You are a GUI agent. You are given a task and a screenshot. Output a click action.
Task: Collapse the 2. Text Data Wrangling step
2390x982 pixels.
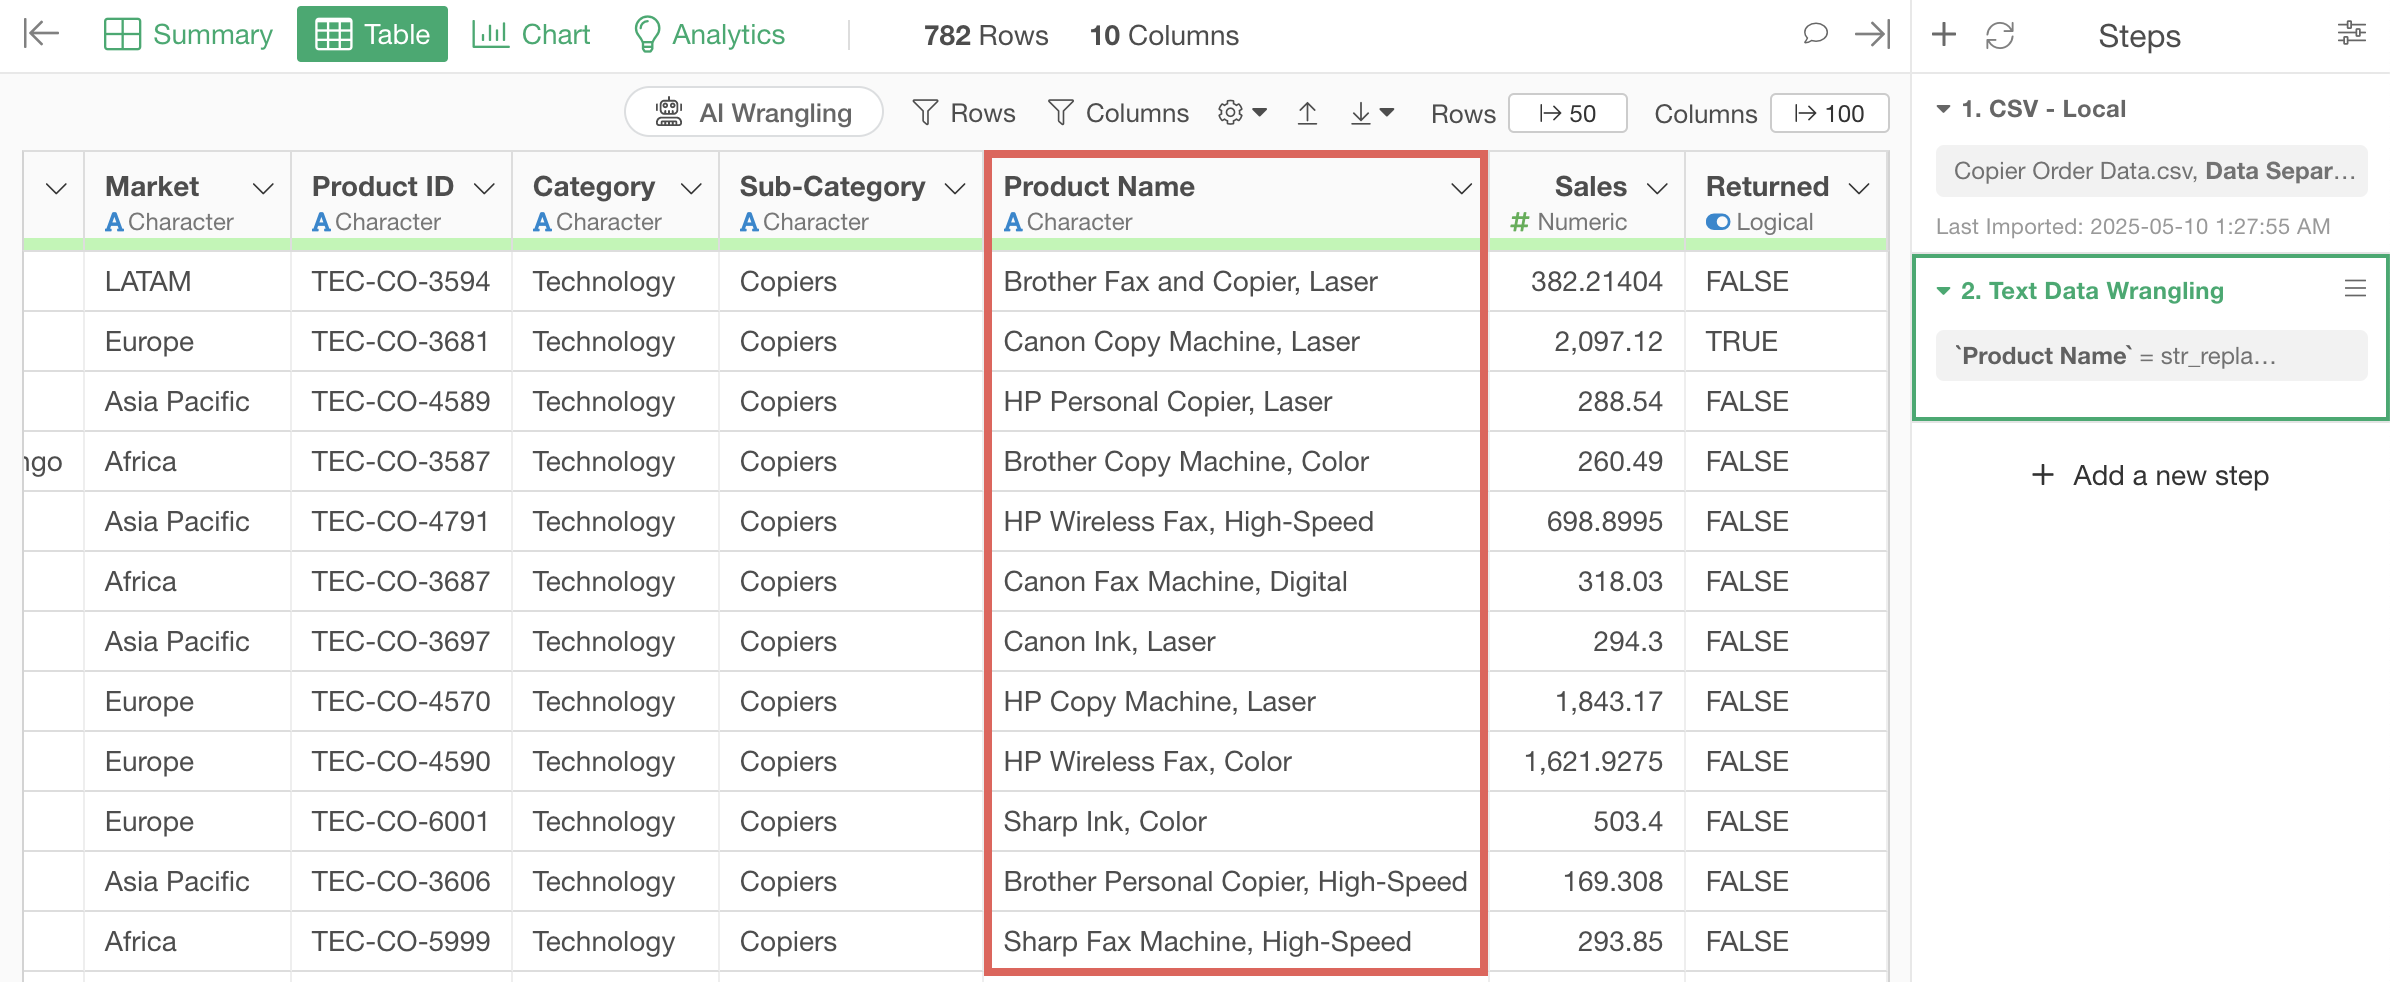click(1943, 291)
